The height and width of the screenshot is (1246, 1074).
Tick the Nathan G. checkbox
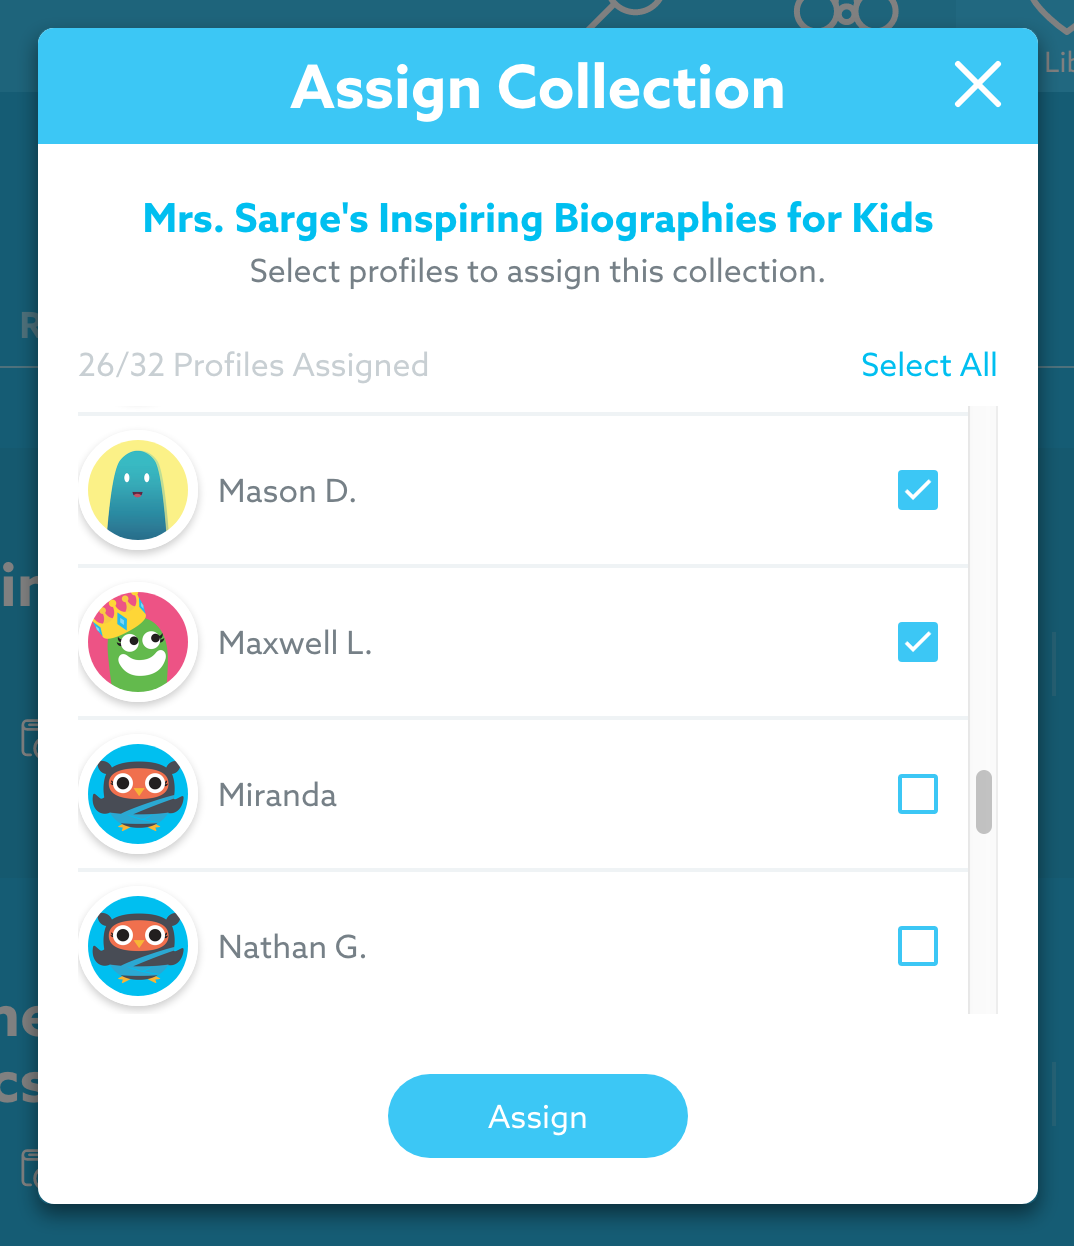coord(917,946)
